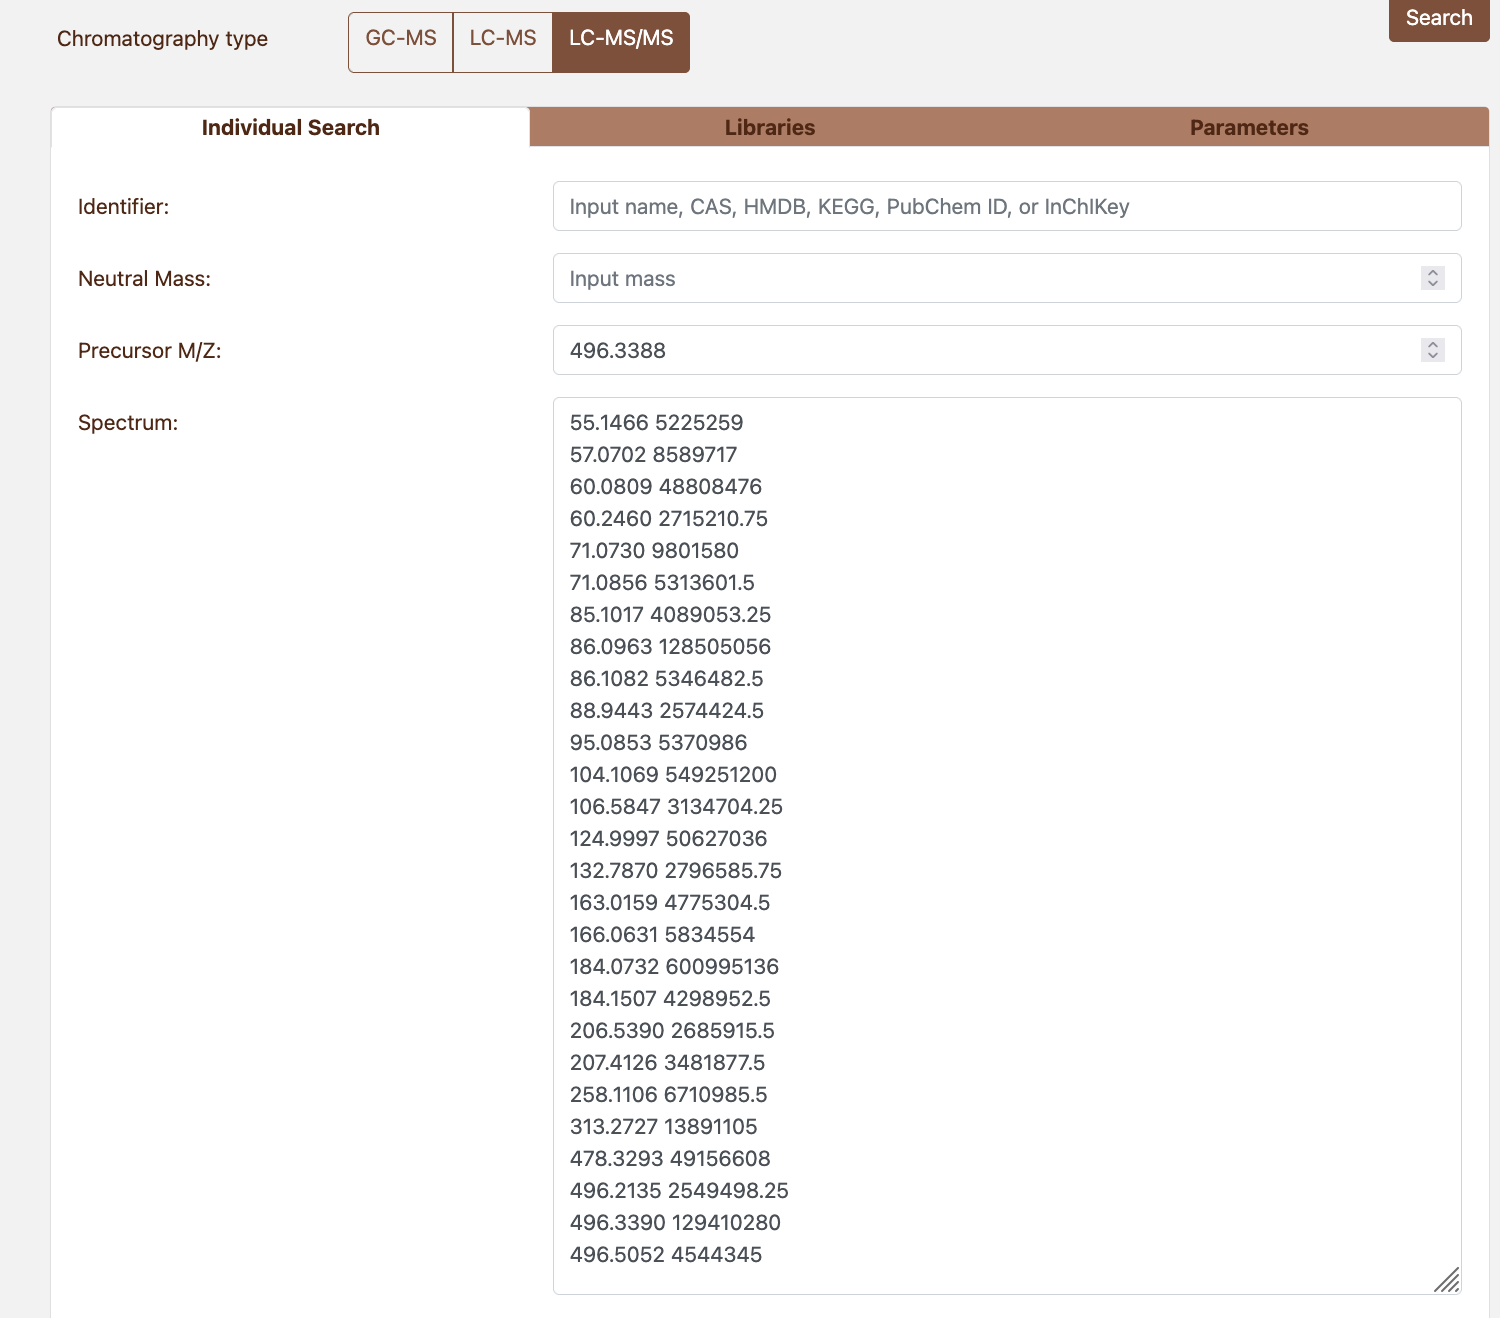This screenshot has width=1500, height=1318.
Task: Switch to LC-MS chromatography mode
Action: coord(503,40)
